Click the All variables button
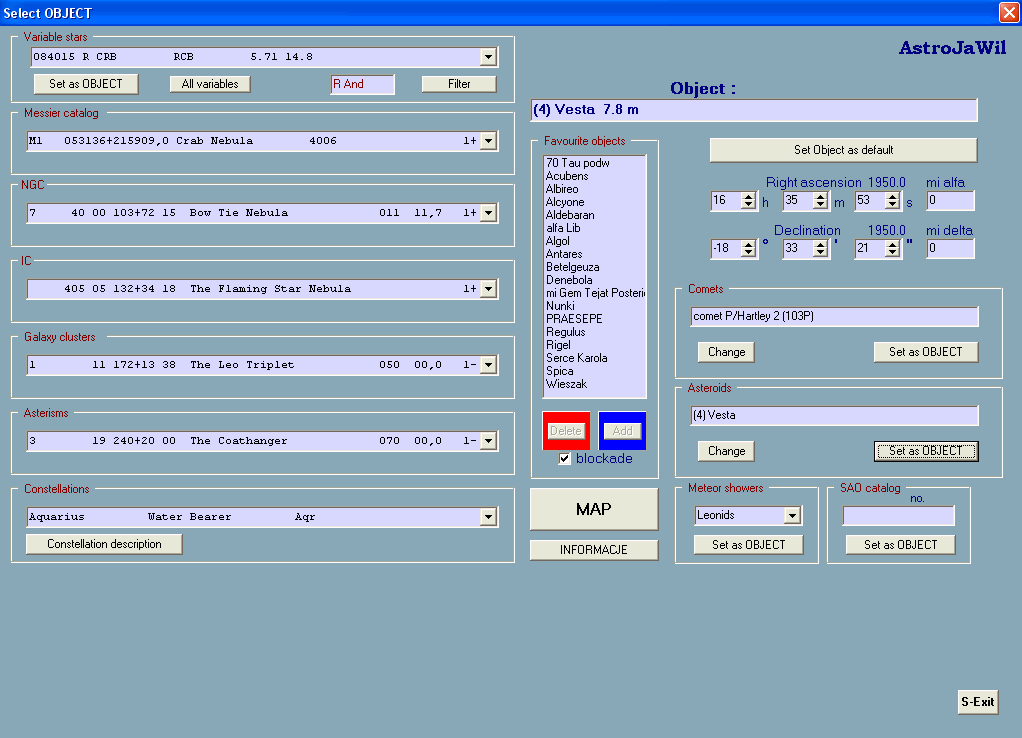Screen dimensions: 1022x738 coord(210,84)
